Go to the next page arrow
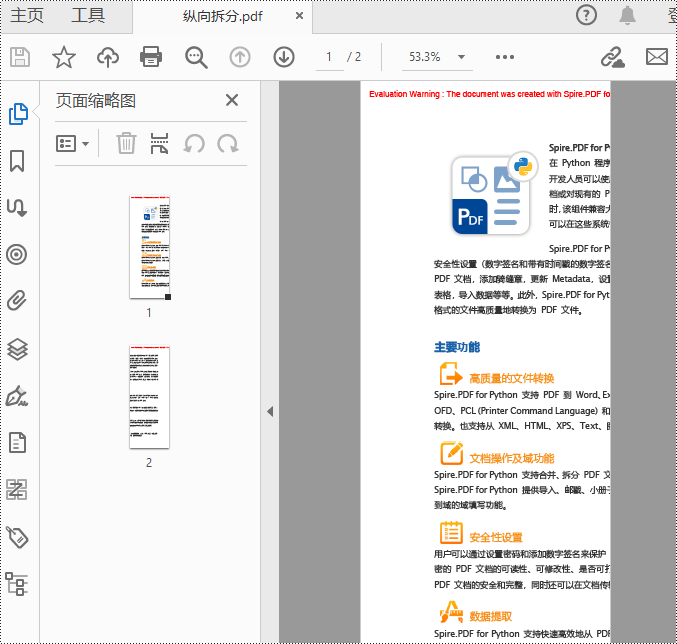The width and height of the screenshot is (677, 644). (284, 57)
